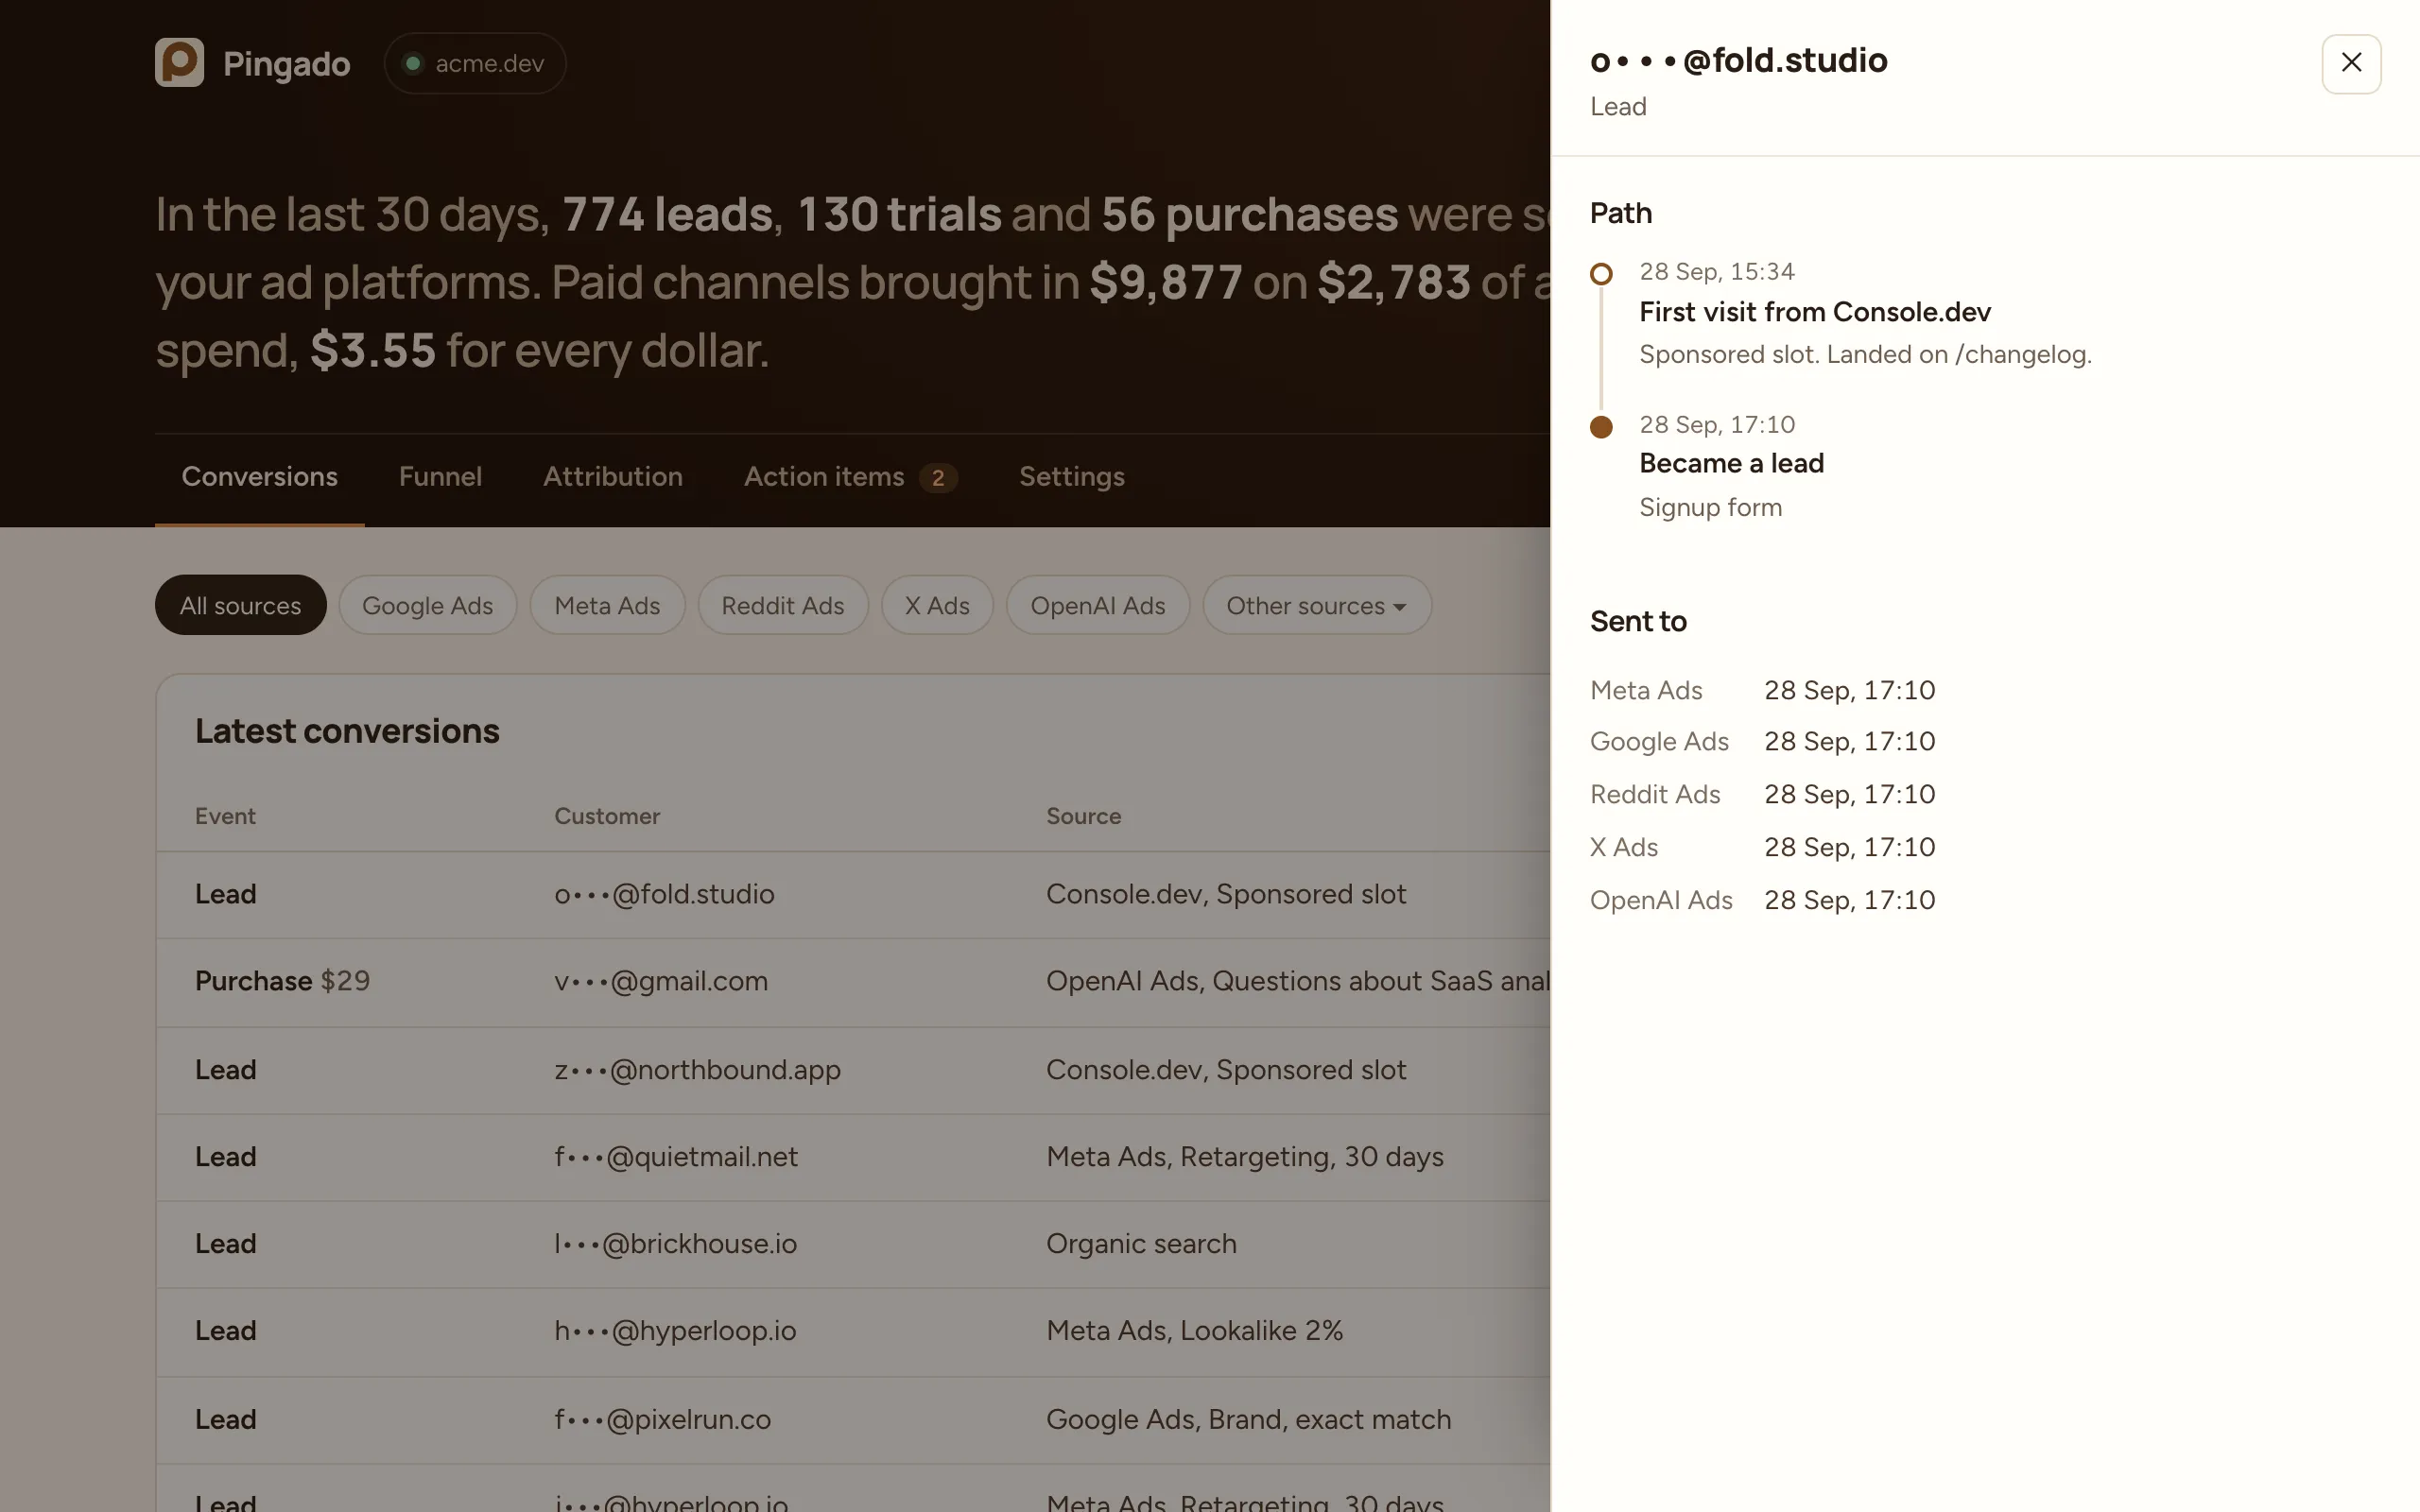Image resolution: width=2420 pixels, height=1512 pixels.
Task: Filter conversions by OpenAI Ads
Action: click(x=1097, y=605)
